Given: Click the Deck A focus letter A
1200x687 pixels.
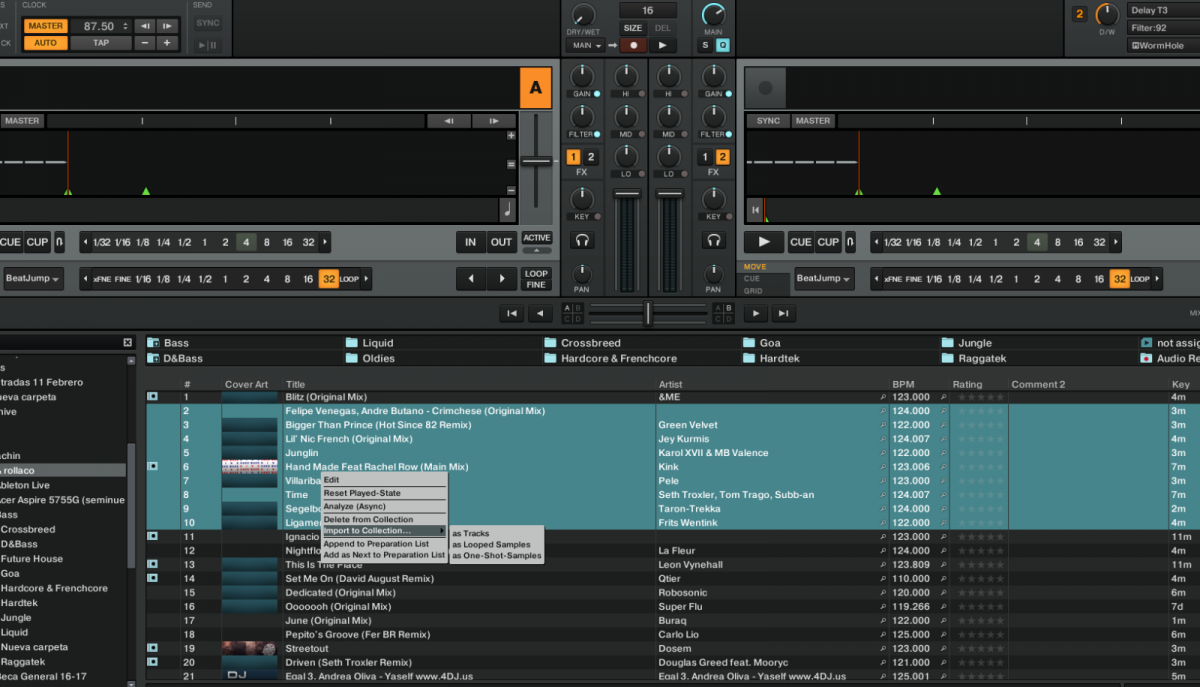Looking at the screenshot, I should 535,88.
